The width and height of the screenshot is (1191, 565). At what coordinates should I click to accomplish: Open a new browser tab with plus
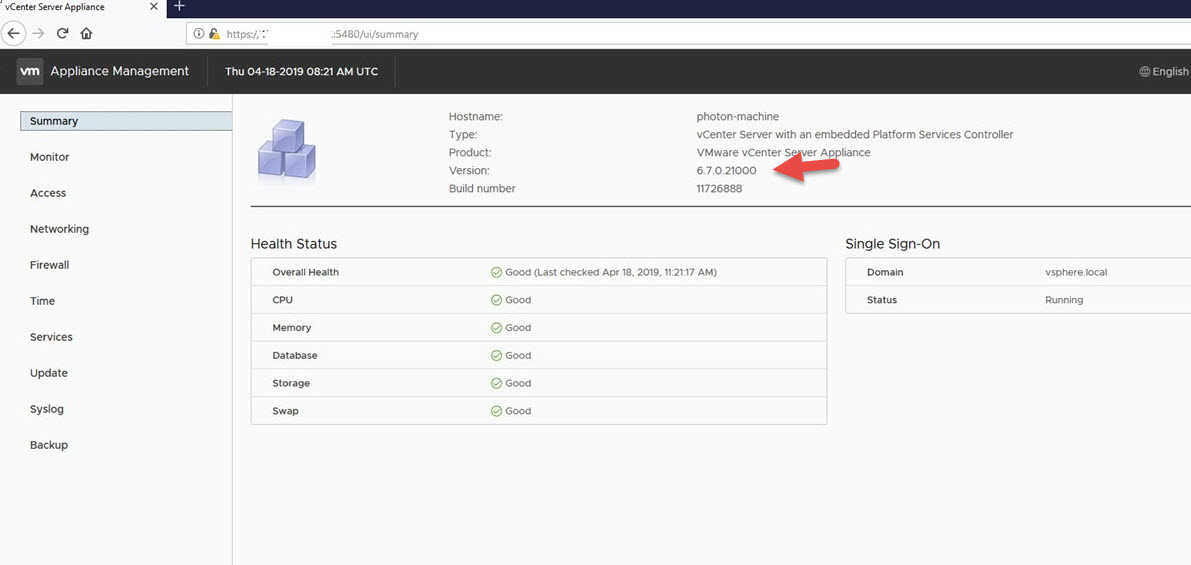click(179, 6)
